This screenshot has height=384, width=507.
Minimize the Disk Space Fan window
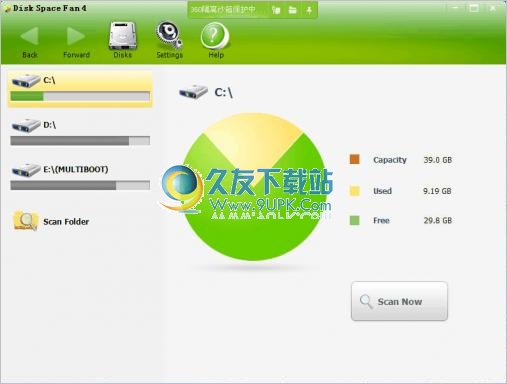pos(455,8)
